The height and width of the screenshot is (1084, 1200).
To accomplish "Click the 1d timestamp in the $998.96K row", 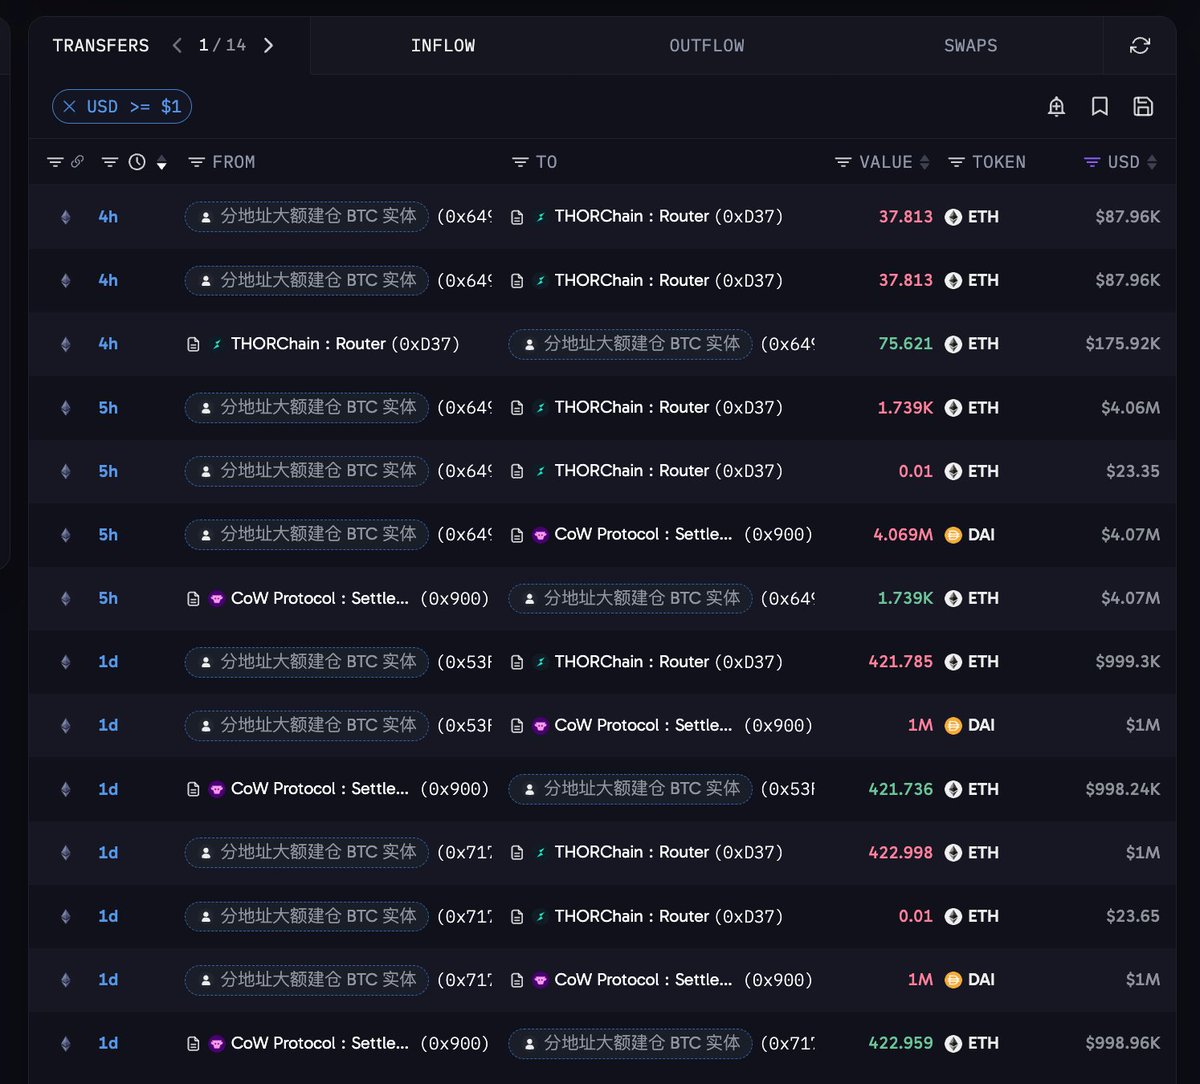I will click(108, 1043).
